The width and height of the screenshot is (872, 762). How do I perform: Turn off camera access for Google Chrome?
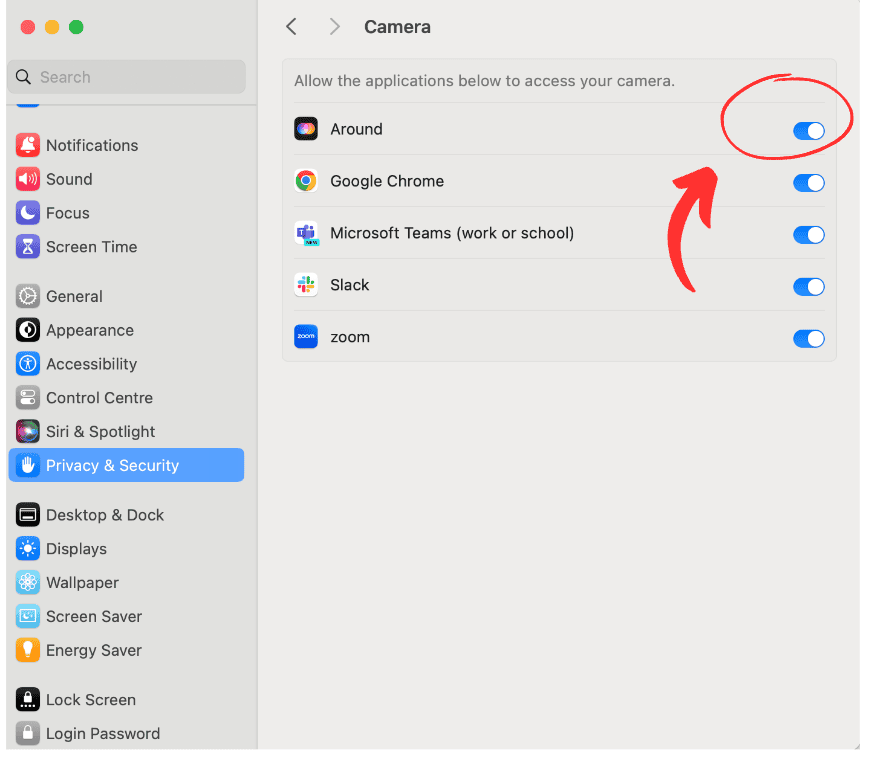(808, 182)
